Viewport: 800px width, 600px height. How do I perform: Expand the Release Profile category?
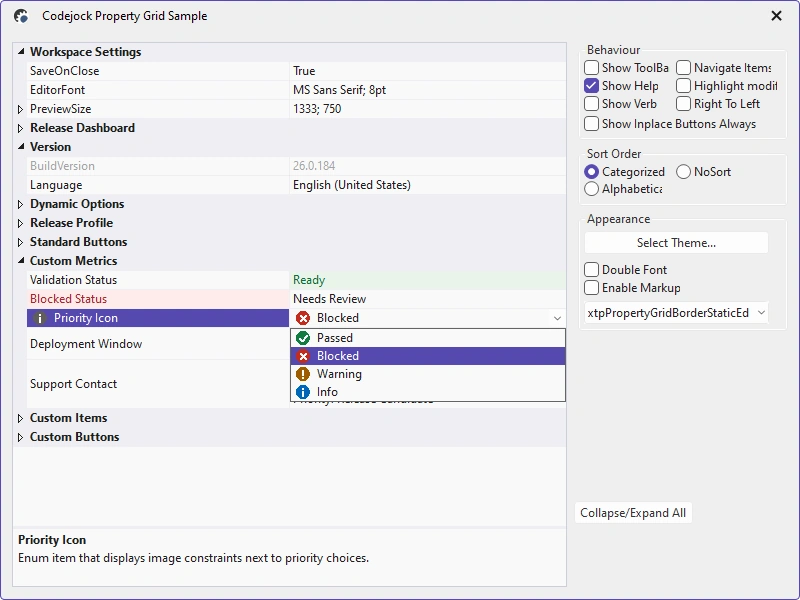pos(20,223)
